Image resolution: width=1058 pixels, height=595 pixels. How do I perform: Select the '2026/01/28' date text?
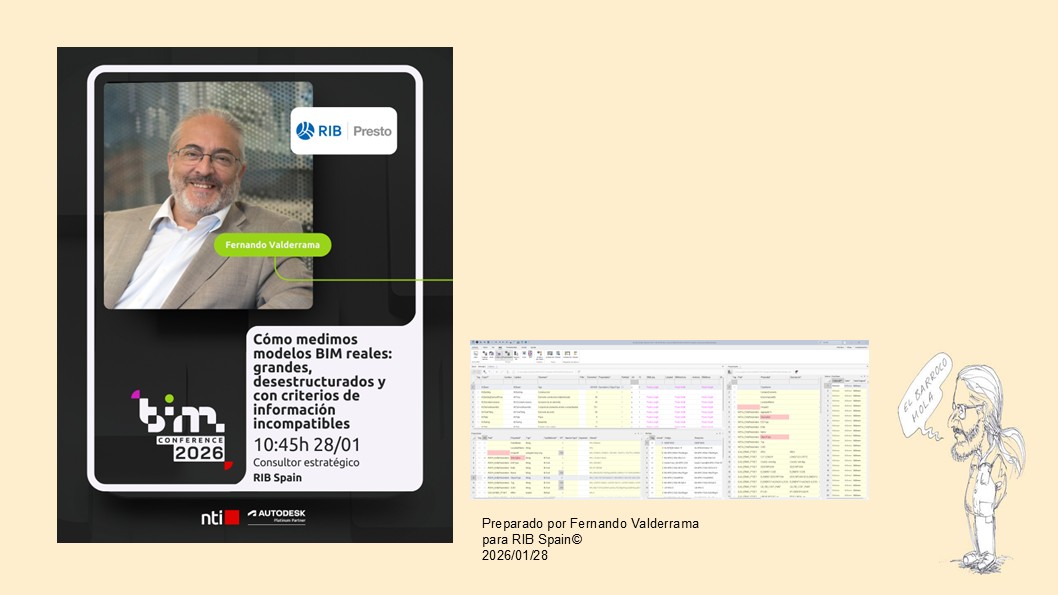coord(514,554)
